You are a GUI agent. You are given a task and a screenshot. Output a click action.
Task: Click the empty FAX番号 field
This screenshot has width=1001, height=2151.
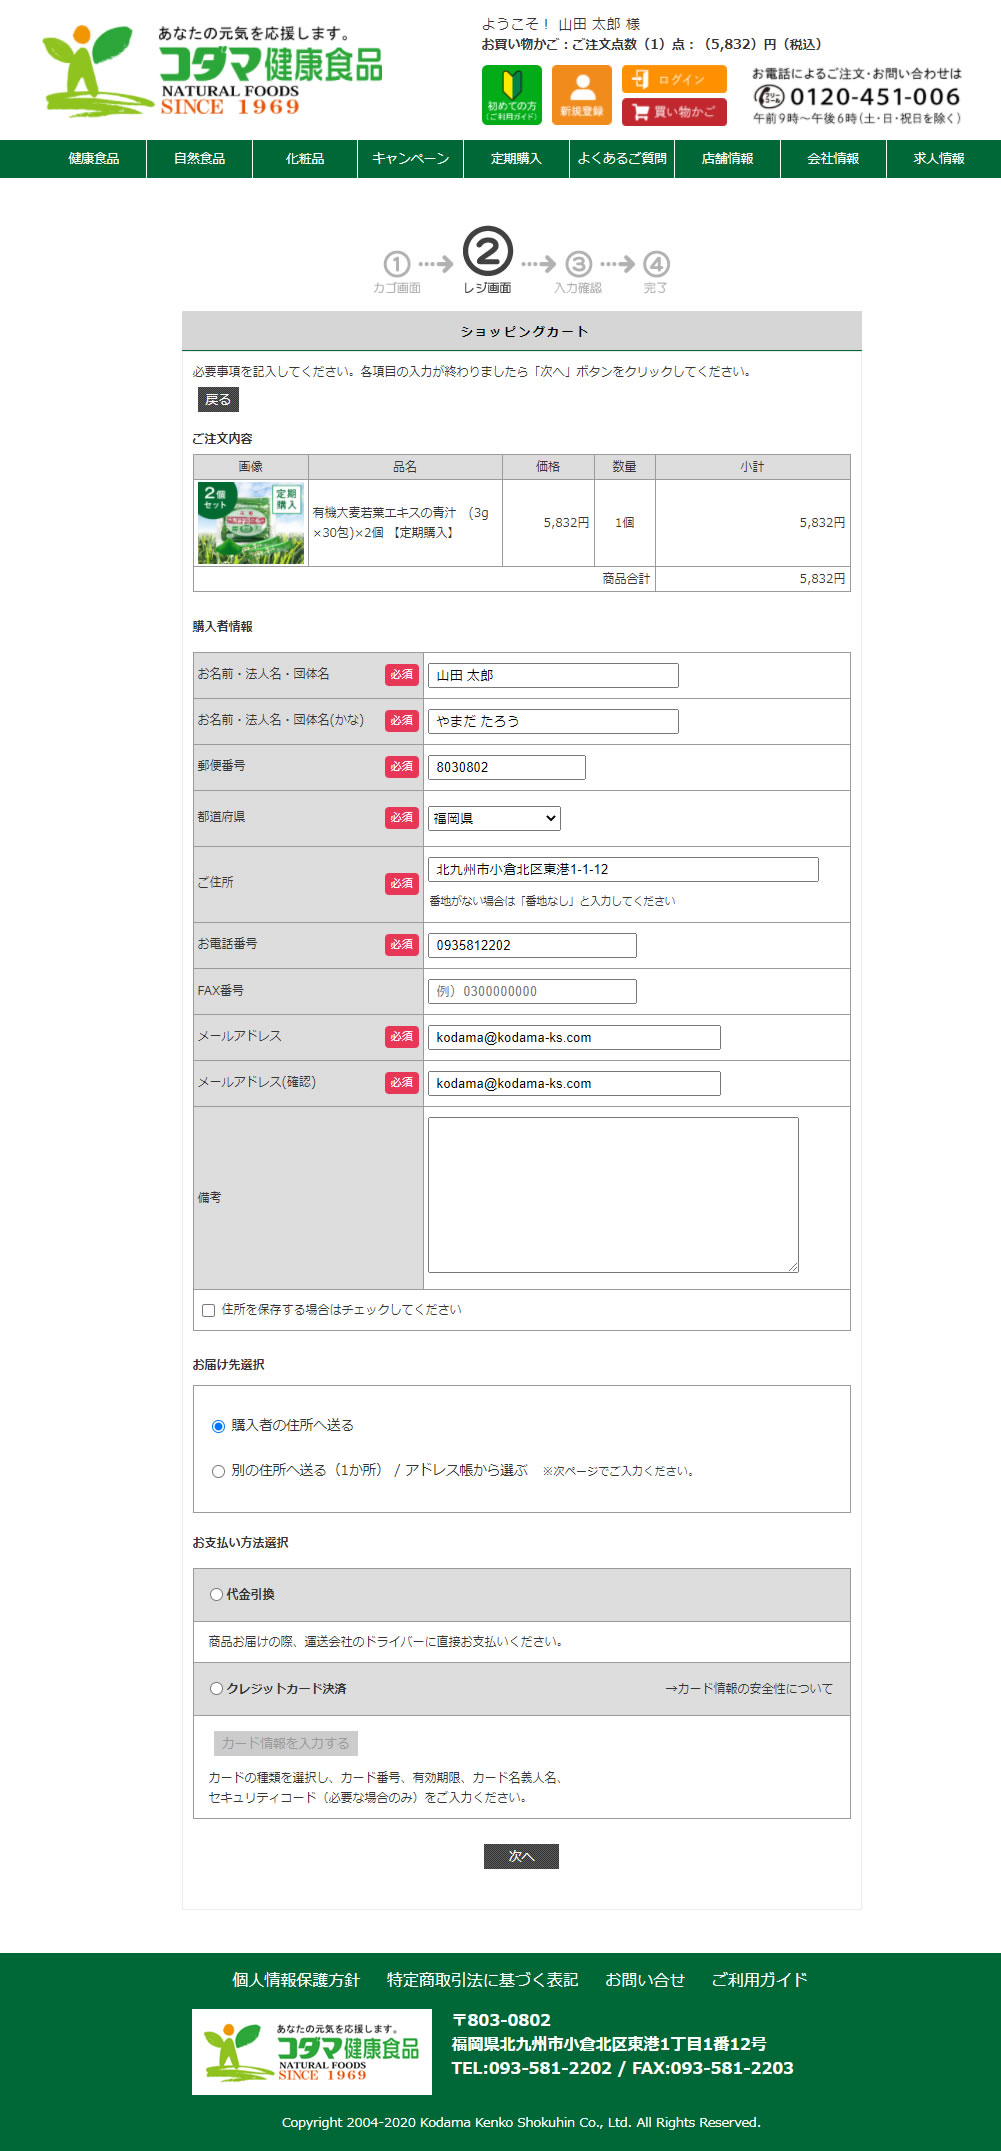click(532, 992)
